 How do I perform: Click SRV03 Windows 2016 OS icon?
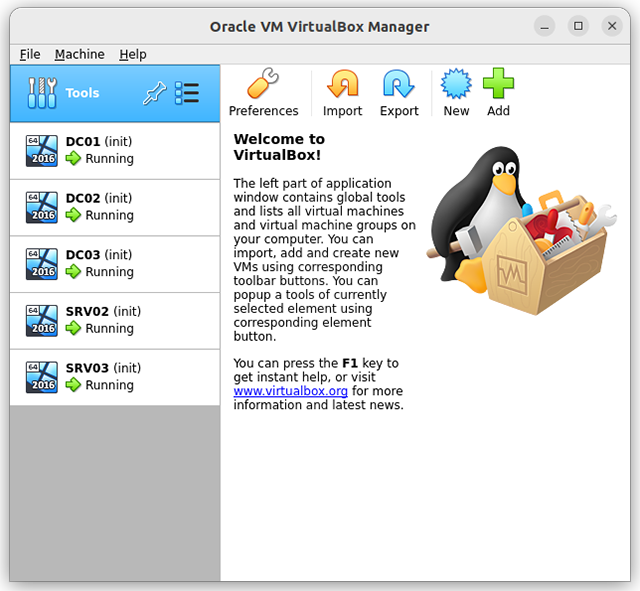click(42, 377)
